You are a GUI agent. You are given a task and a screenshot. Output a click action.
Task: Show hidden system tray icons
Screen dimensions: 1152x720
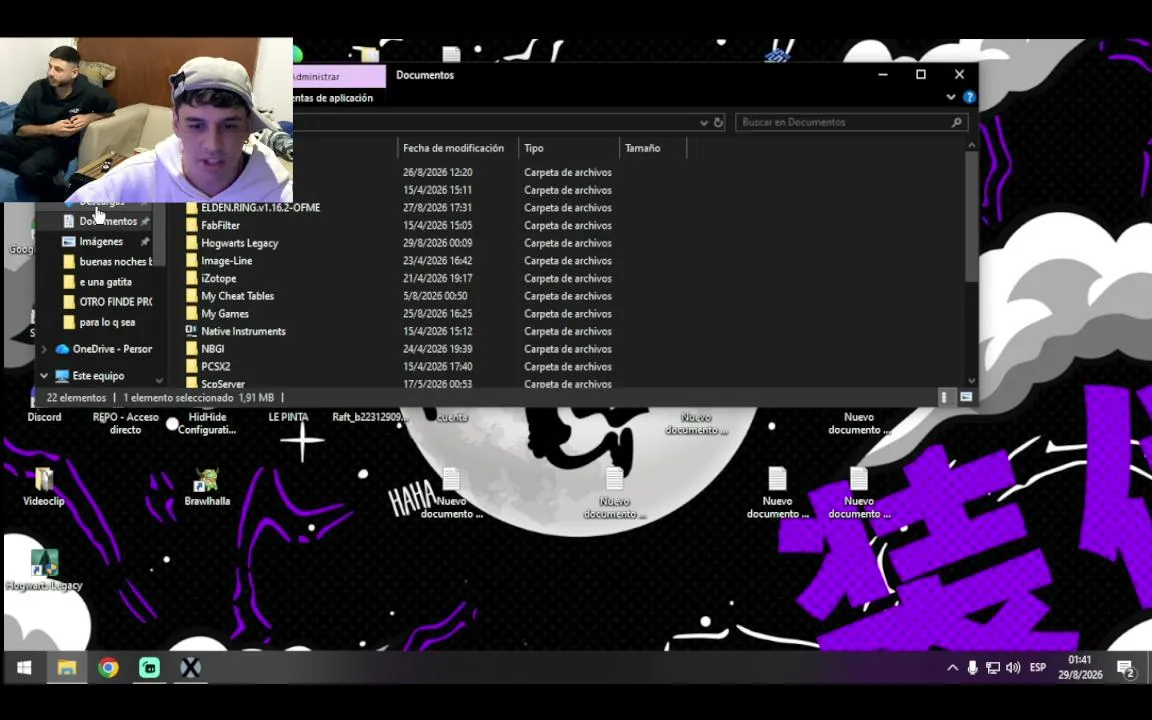tap(952, 668)
